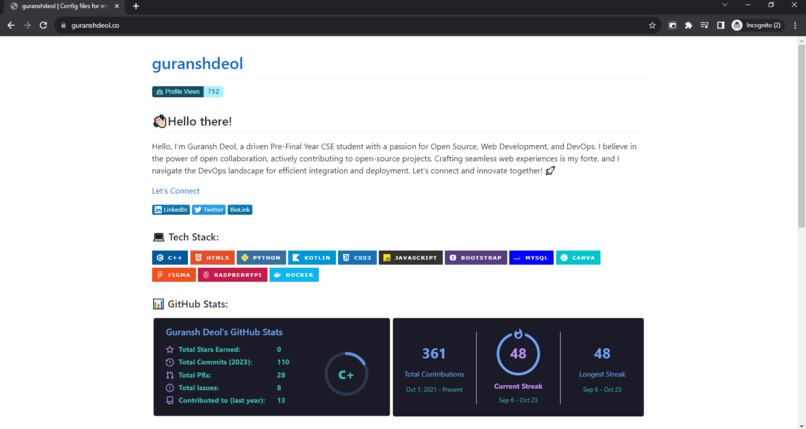The height and width of the screenshot is (429, 806).
Task: Click the Canva tech badge
Action: click(x=578, y=257)
